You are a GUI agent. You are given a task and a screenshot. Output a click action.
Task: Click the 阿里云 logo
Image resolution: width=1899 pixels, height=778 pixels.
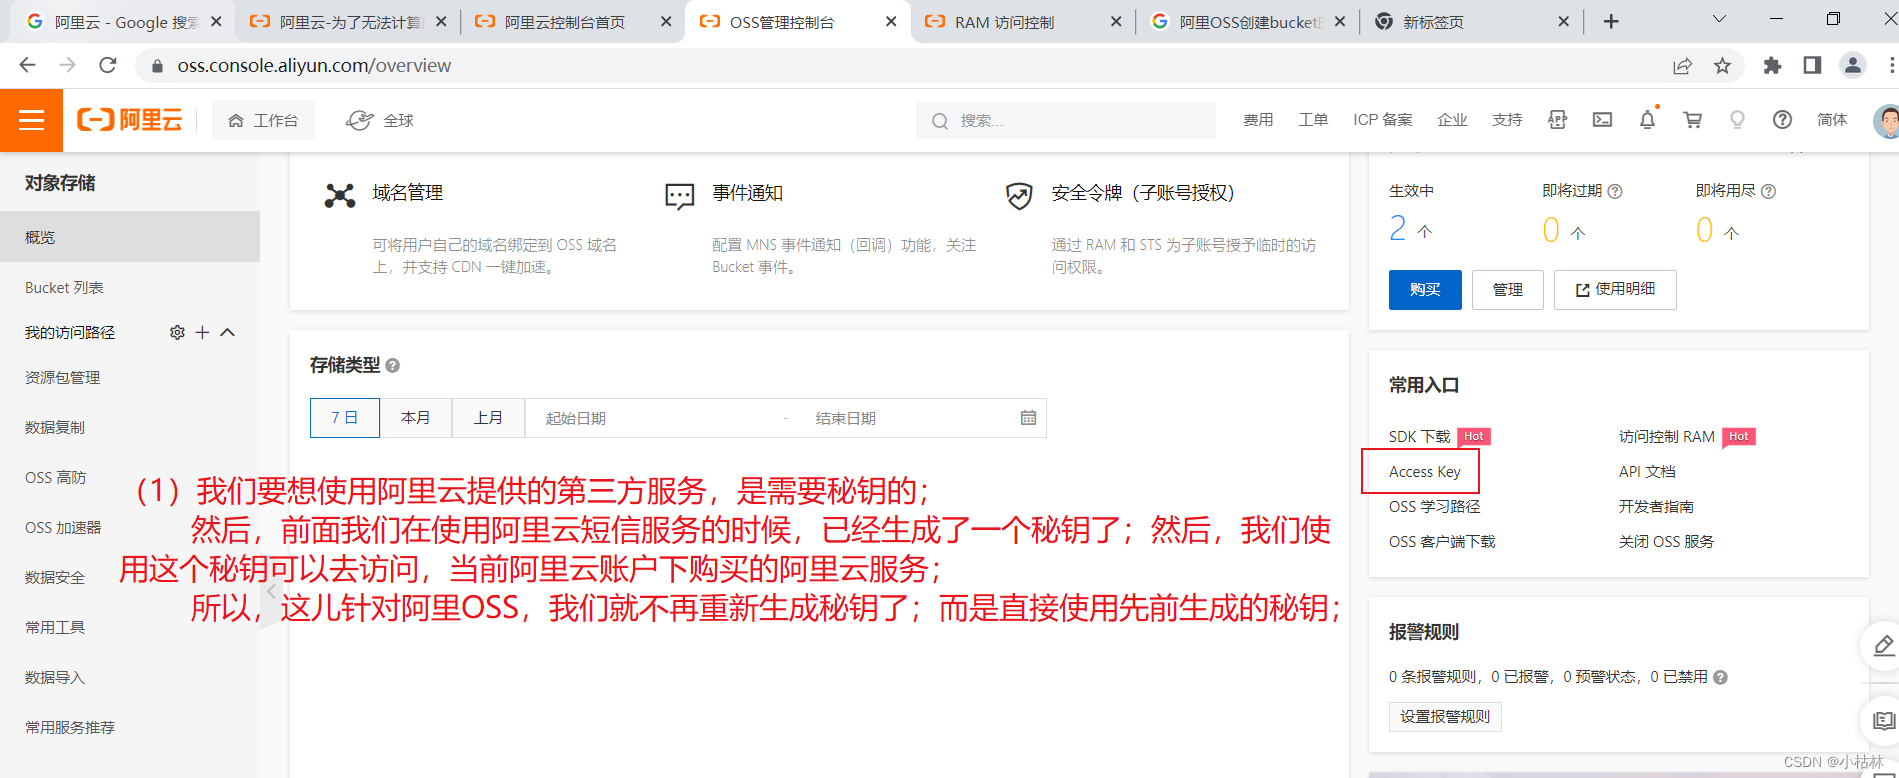tap(130, 120)
